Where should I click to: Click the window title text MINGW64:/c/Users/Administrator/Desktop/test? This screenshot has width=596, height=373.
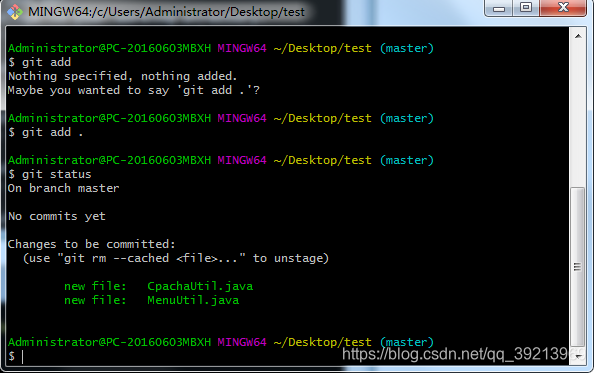166,12
